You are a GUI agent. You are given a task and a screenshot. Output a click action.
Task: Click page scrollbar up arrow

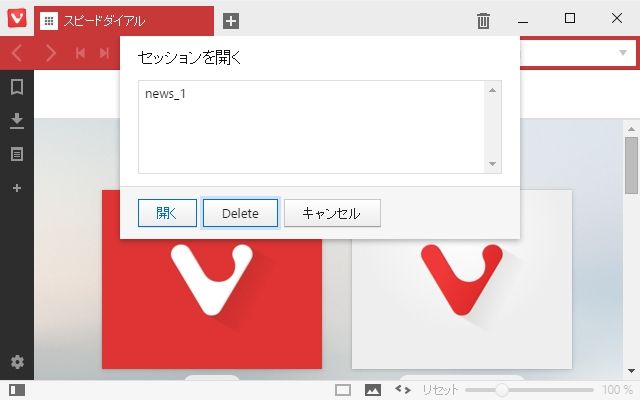pyautogui.click(x=631, y=129)
